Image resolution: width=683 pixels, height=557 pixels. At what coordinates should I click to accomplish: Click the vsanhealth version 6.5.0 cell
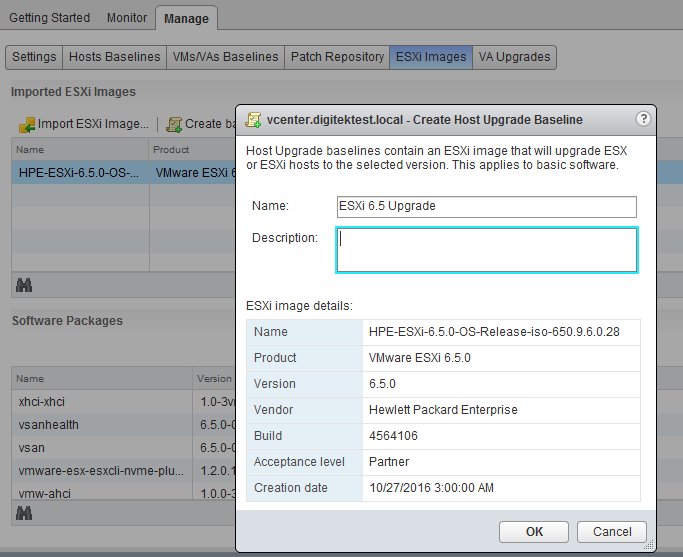(x=214, y=425)
